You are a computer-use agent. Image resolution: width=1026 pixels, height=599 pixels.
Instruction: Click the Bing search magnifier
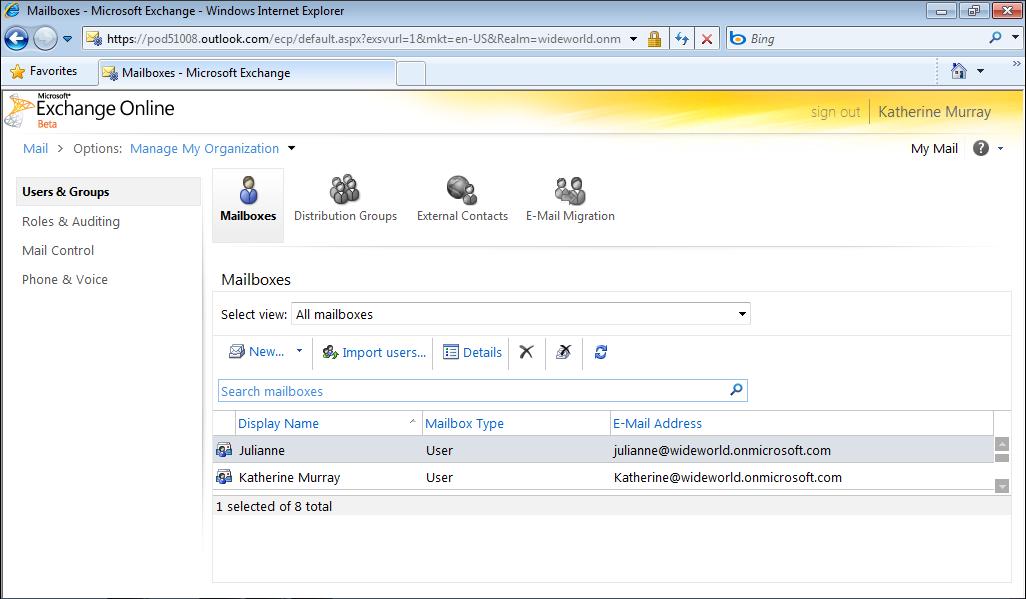pyautogui.click(x=995, y=38)
